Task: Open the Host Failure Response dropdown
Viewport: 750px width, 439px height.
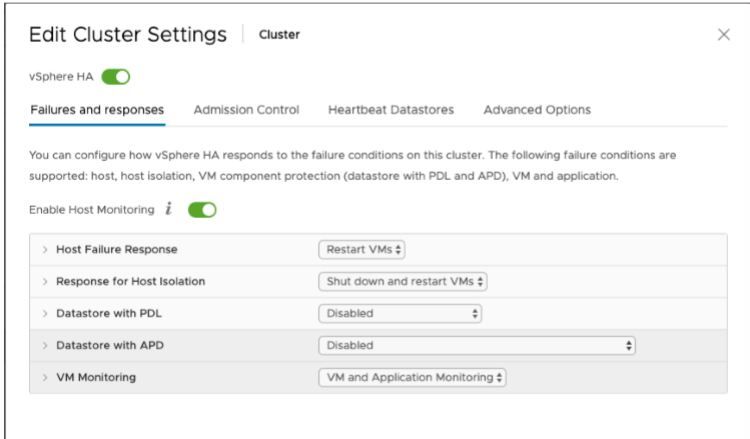Action: 361,249
